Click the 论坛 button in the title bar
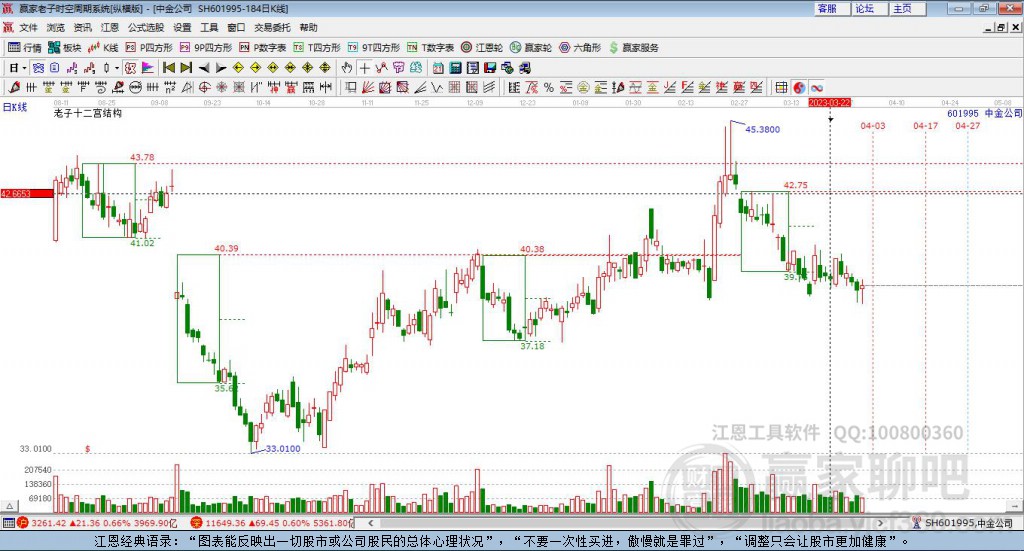1024x551 pixels. pos(869,8)
